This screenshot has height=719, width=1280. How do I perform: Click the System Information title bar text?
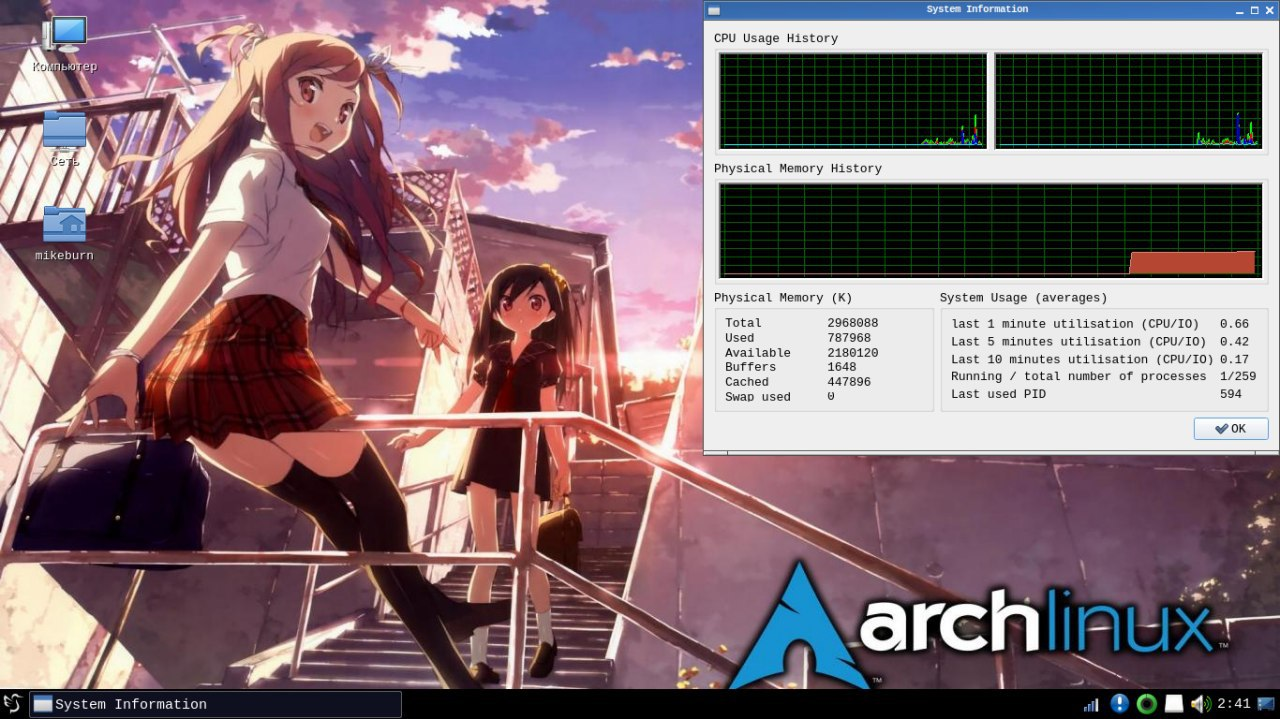[x=977, y=9]
